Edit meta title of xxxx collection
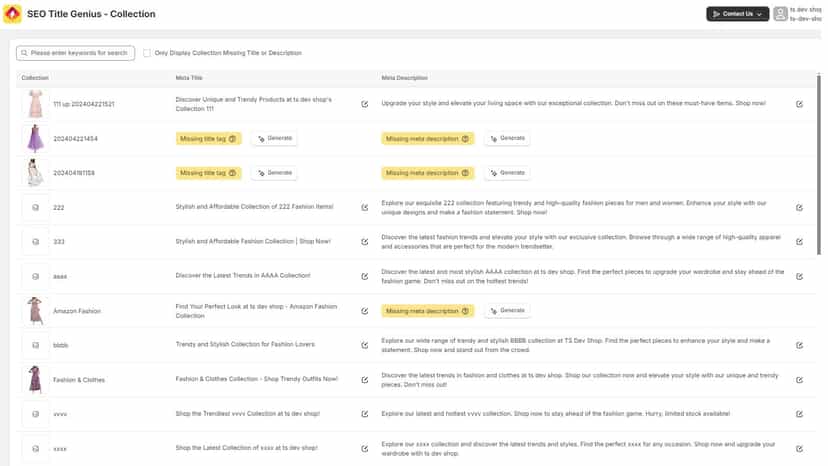Screen dimensions: 828x466 [x=364, y=449]
